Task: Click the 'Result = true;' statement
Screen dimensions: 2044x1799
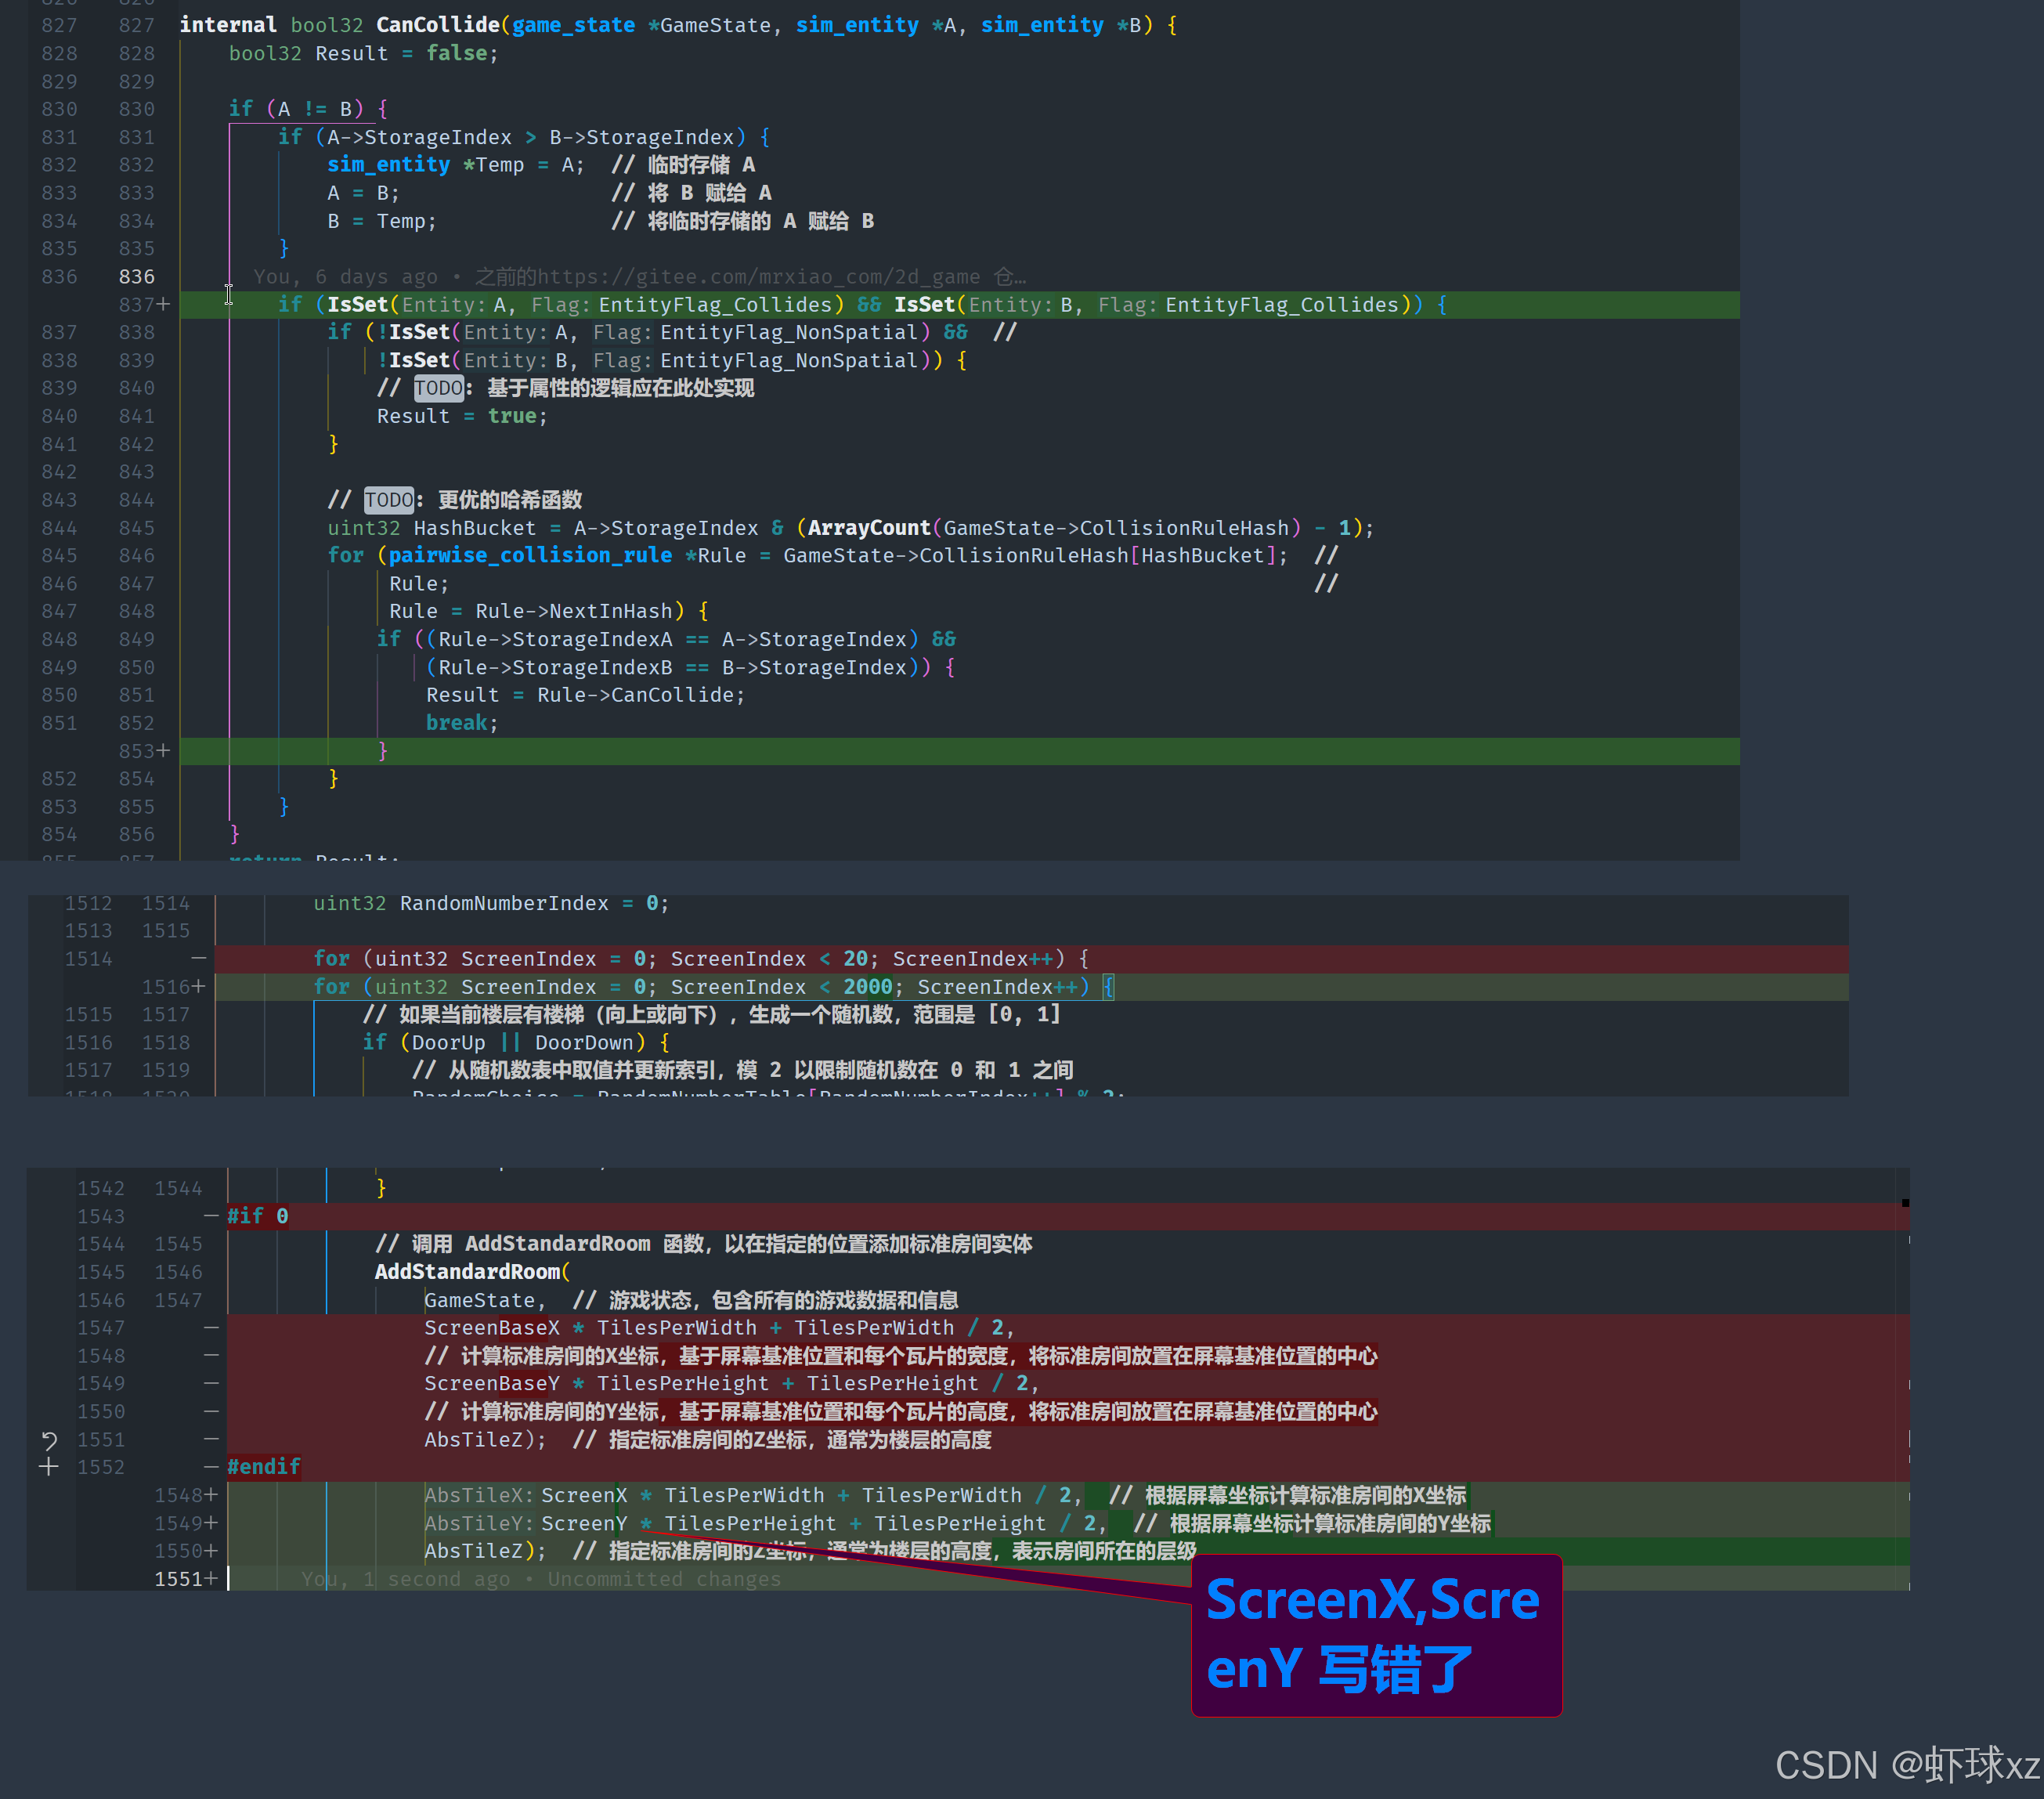Action: [462, 416]
